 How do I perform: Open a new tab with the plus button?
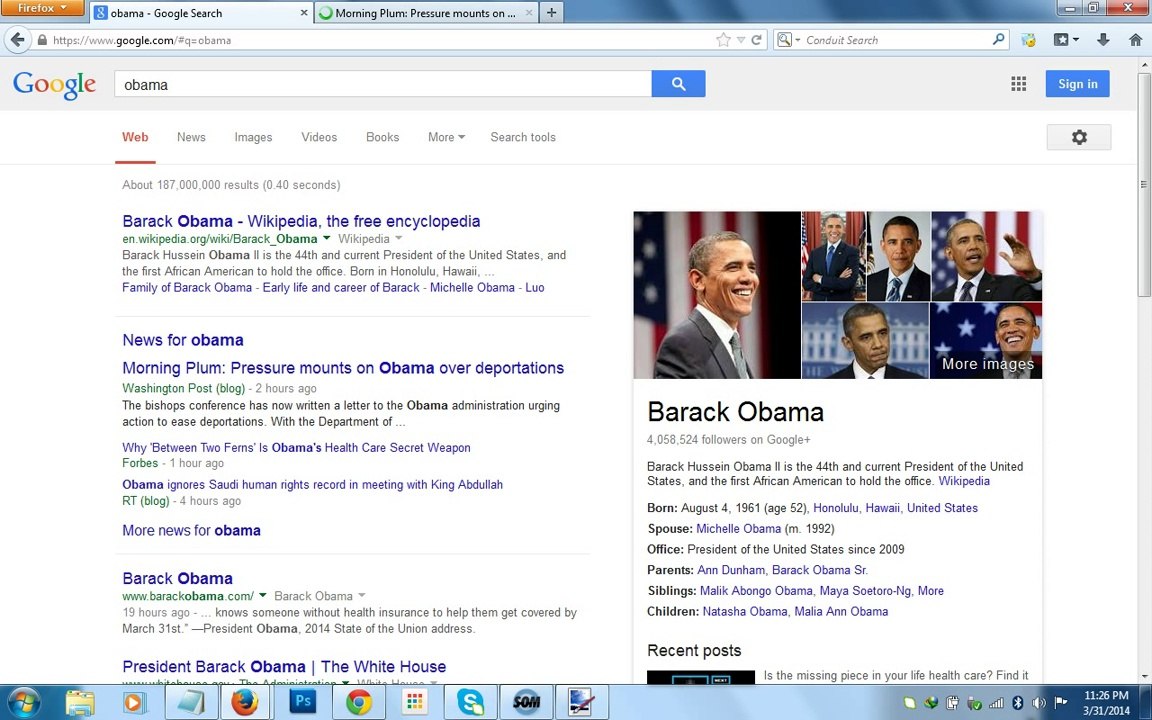(551, 12)
